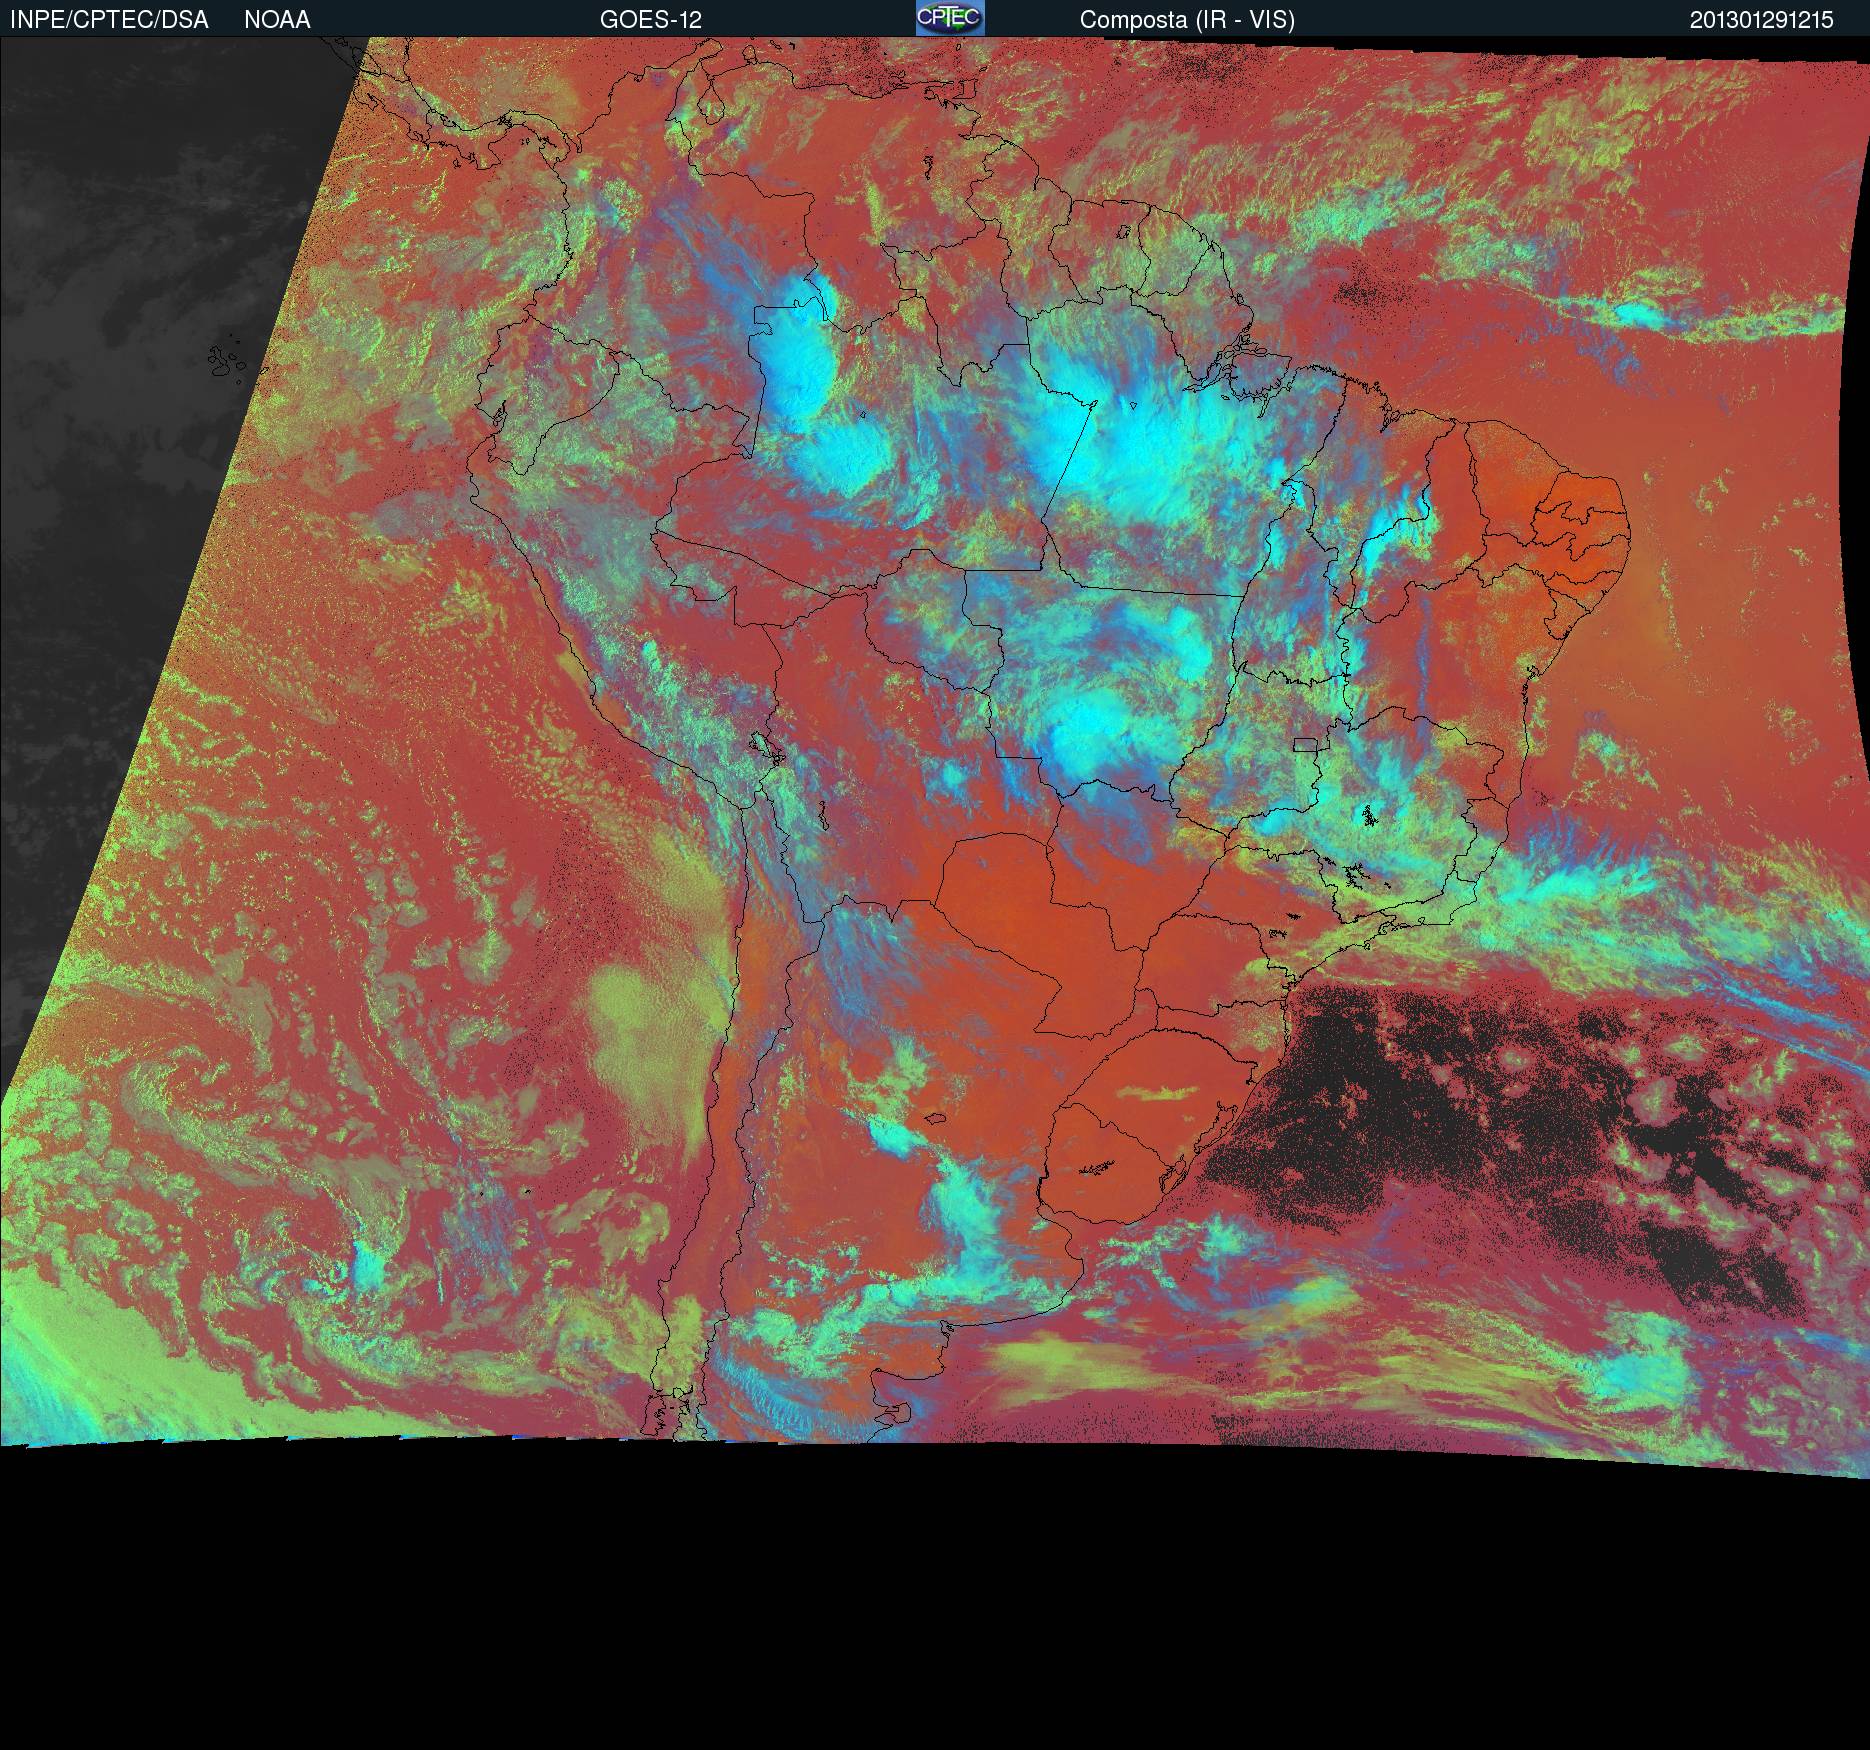Click the CPTEC logo in the header
1870x1750 pixels.
pos(950,18)
